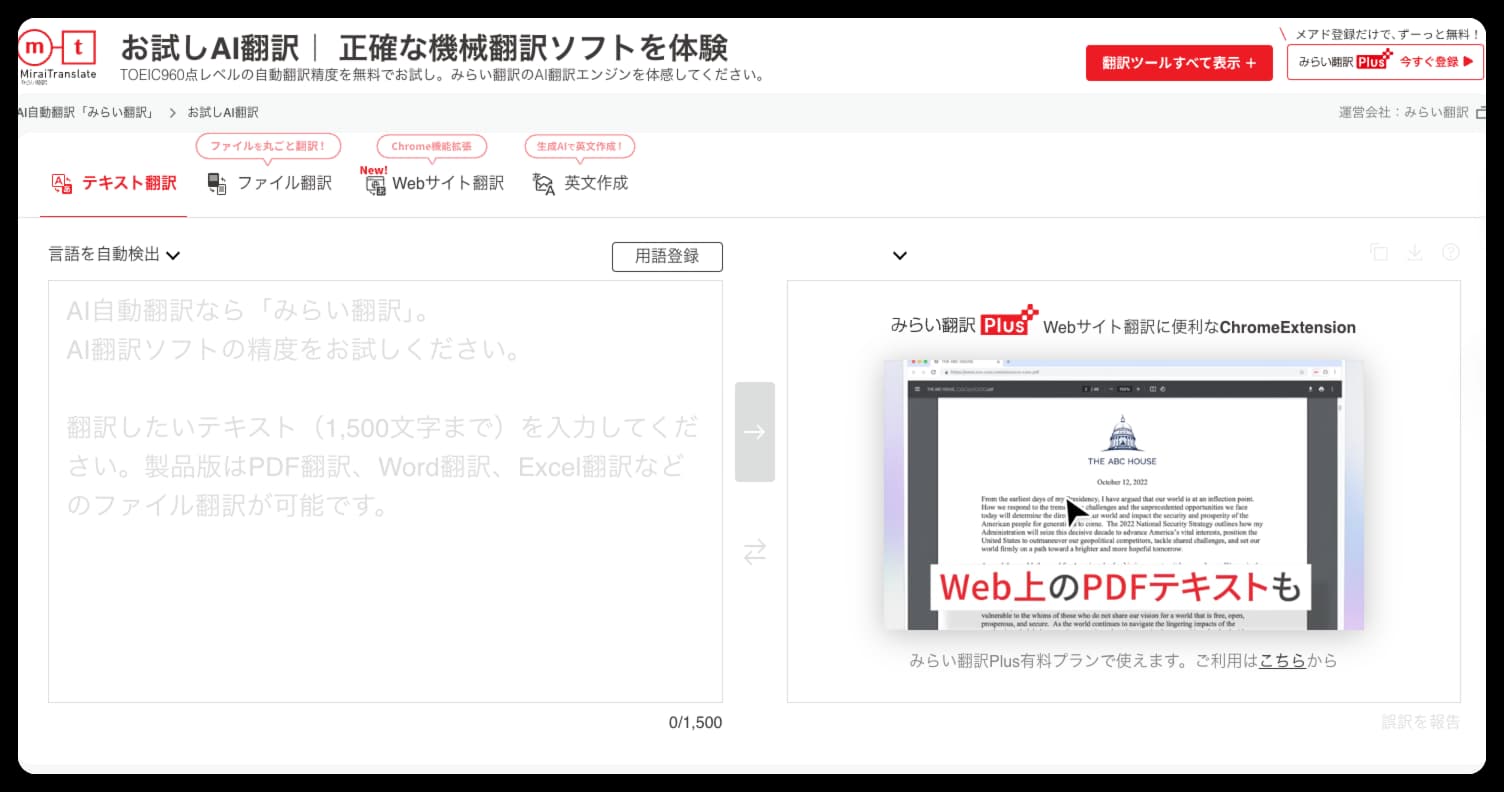Click the 用語登録 button
This screenshot has width=1504, height=792.
point(667,257)
